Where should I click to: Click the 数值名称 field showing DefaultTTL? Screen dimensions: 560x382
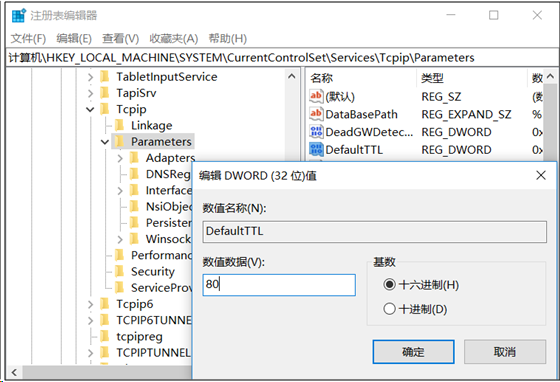click(375, 232)
